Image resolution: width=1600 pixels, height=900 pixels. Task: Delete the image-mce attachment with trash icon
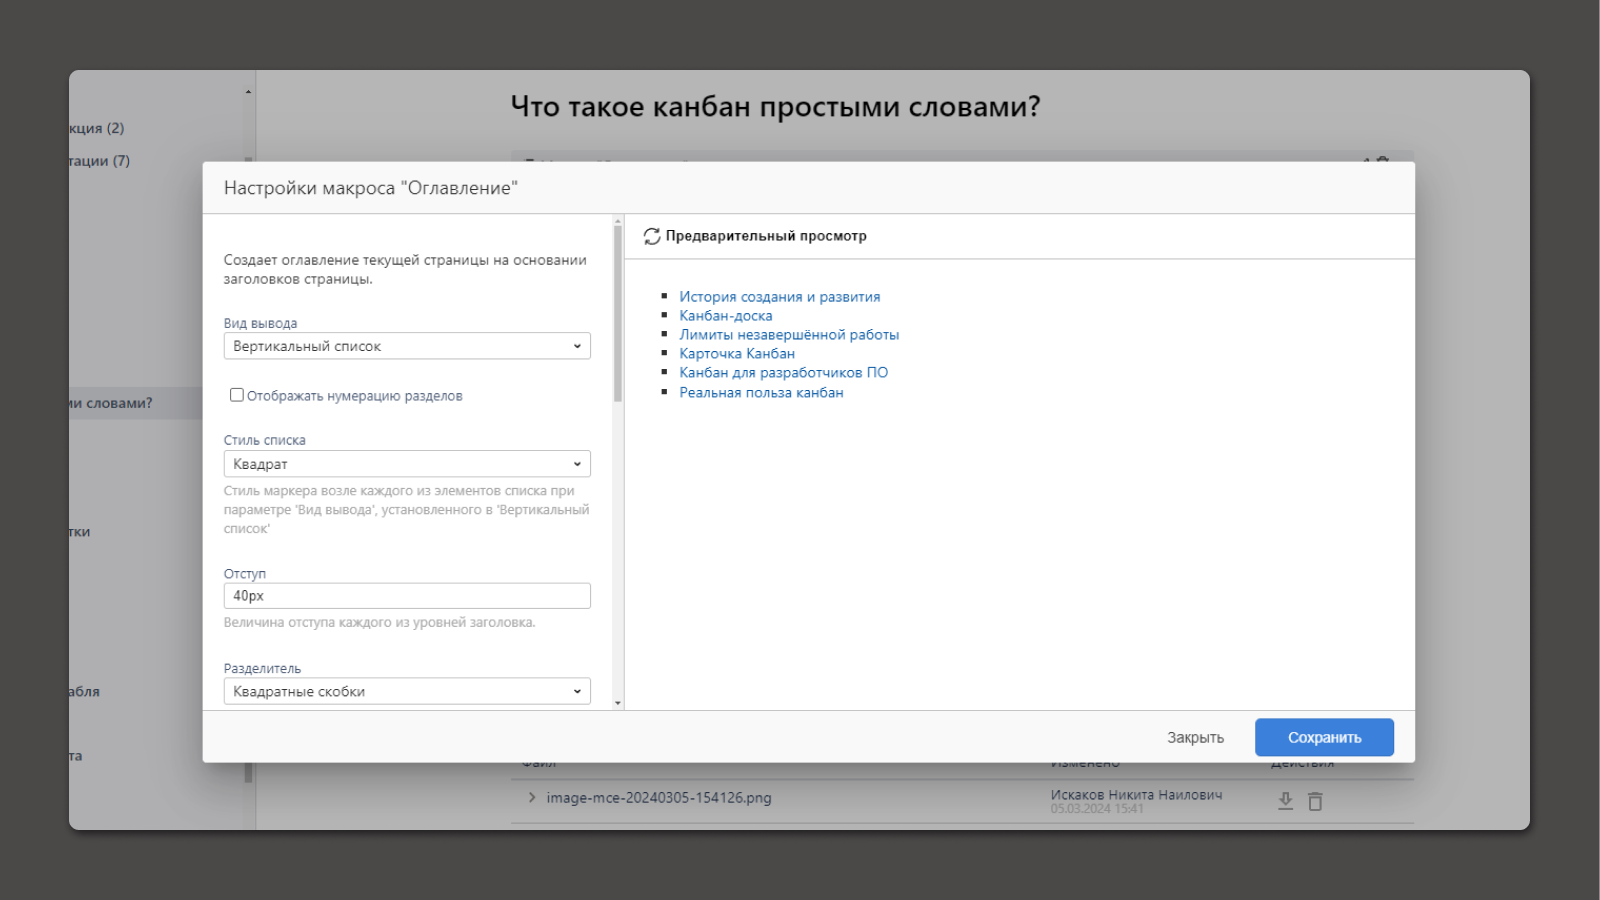[x=1315, y=801]
